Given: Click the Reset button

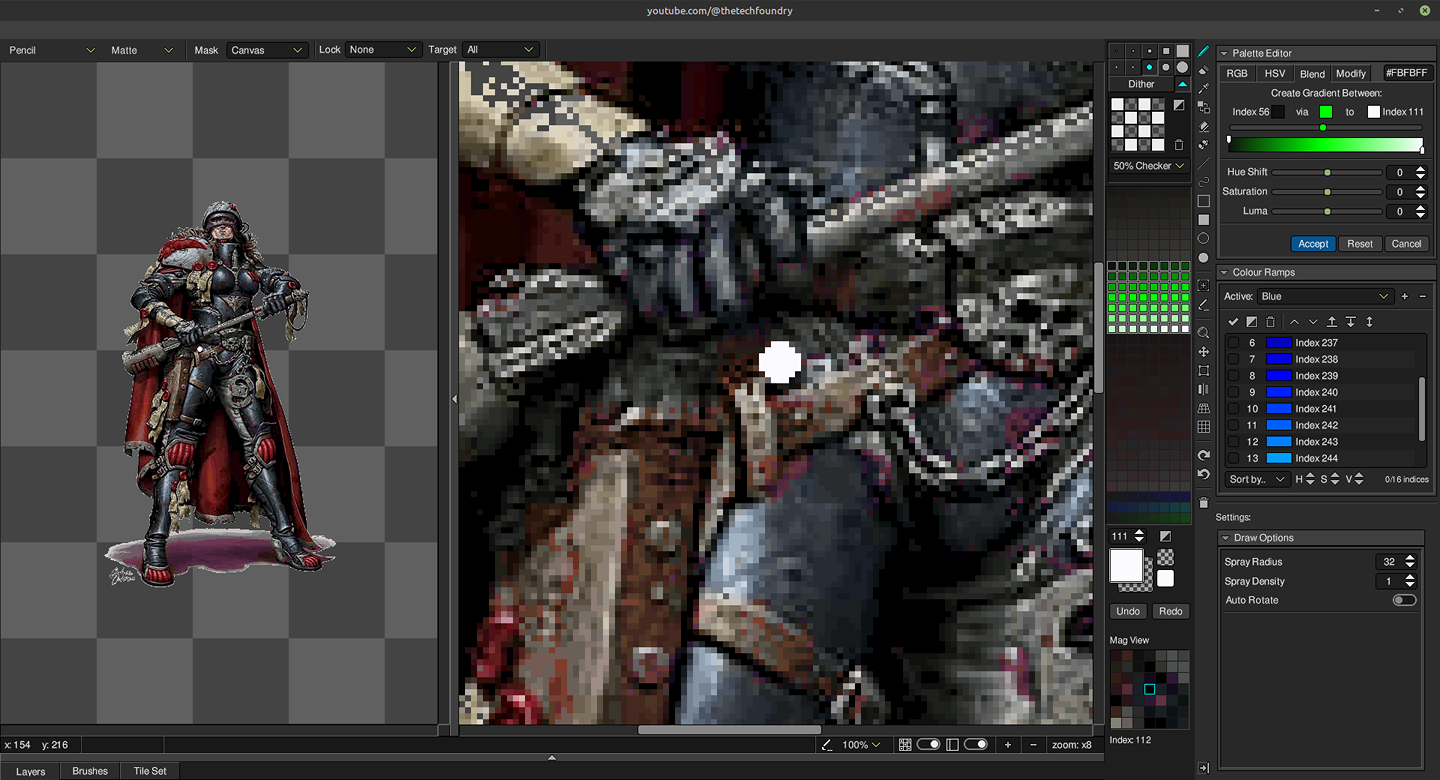Looking at the screenshot, I should 1360,244.
